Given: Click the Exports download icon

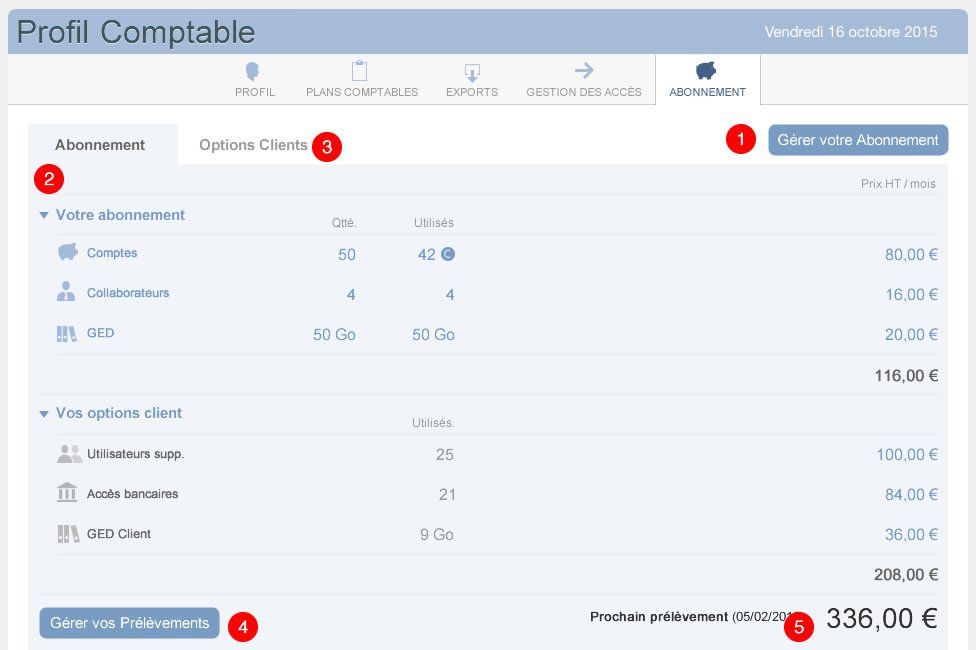Looking at the screenshot, I should [472, 72].
